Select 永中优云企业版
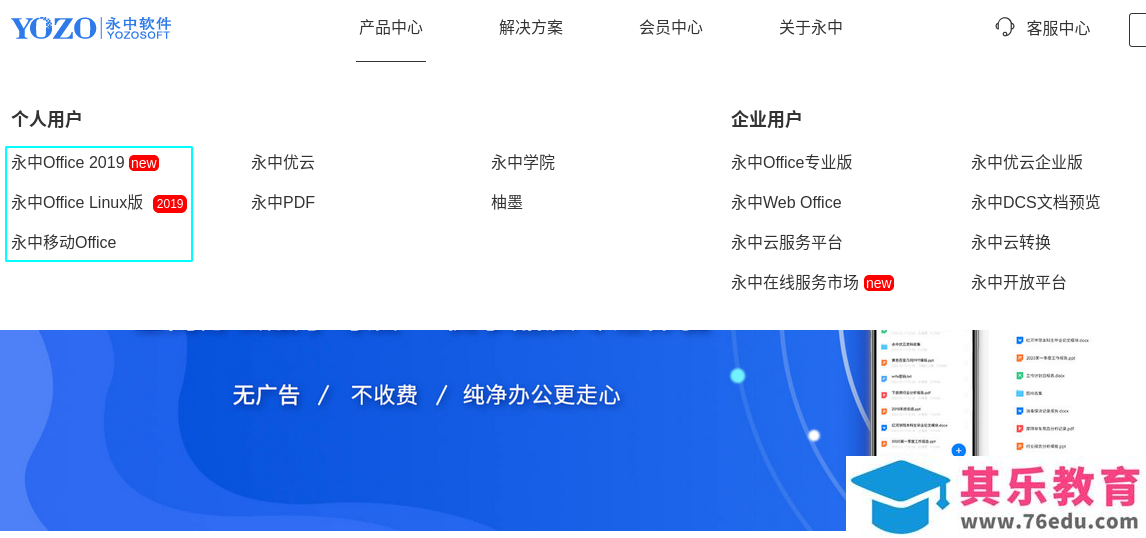This screenshot has height=538, width=1146. pos(1027,162)
